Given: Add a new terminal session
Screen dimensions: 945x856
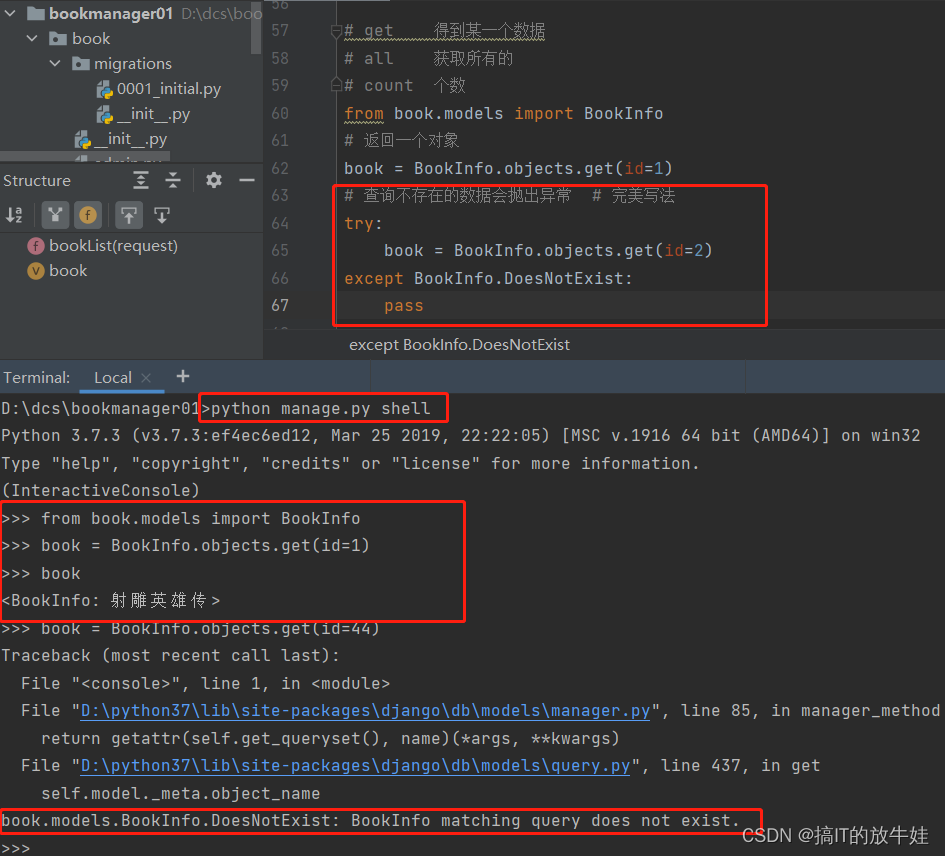Looking at the screenshot, I should click(x=183, y=377).
